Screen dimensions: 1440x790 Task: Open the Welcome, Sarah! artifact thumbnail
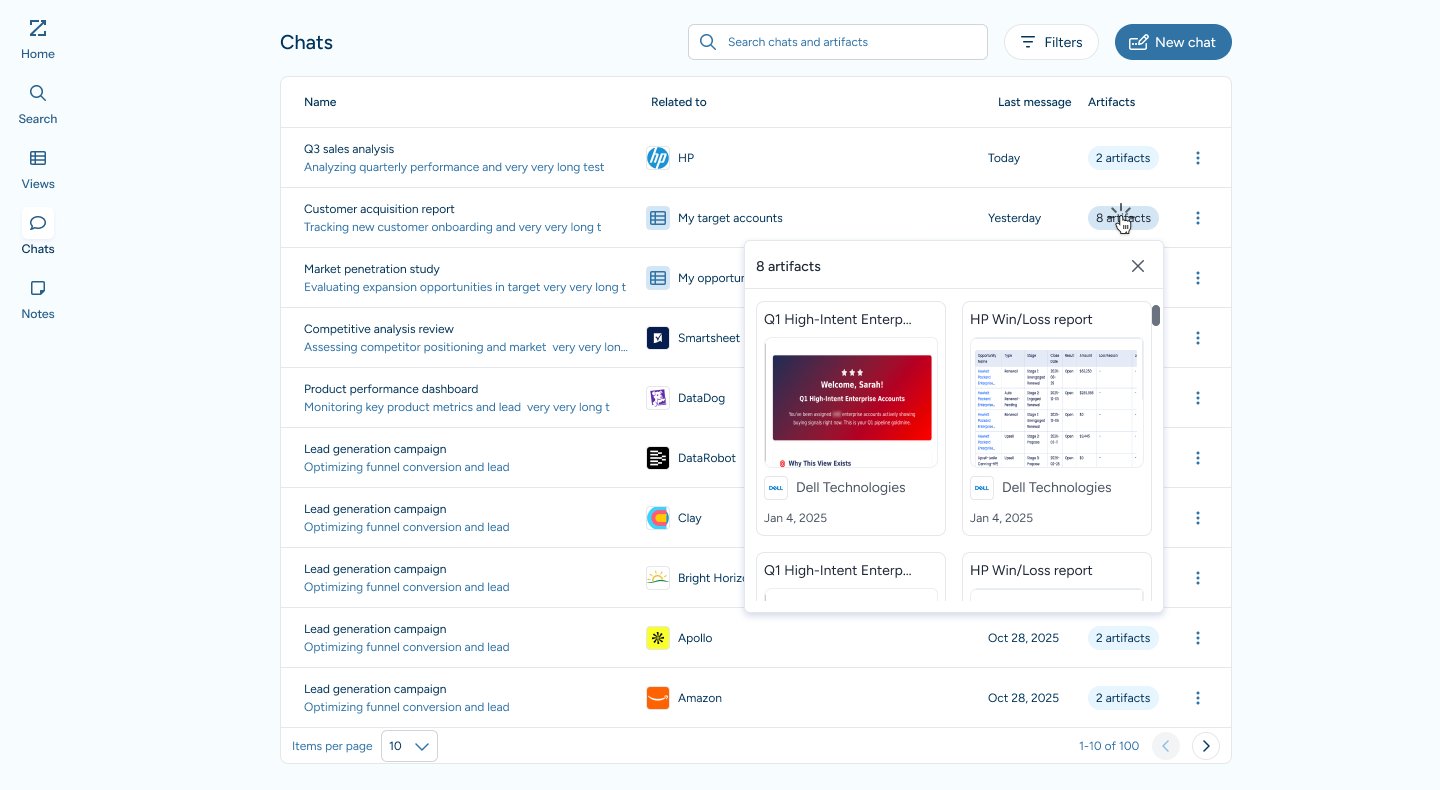click(x=851, y=402)
